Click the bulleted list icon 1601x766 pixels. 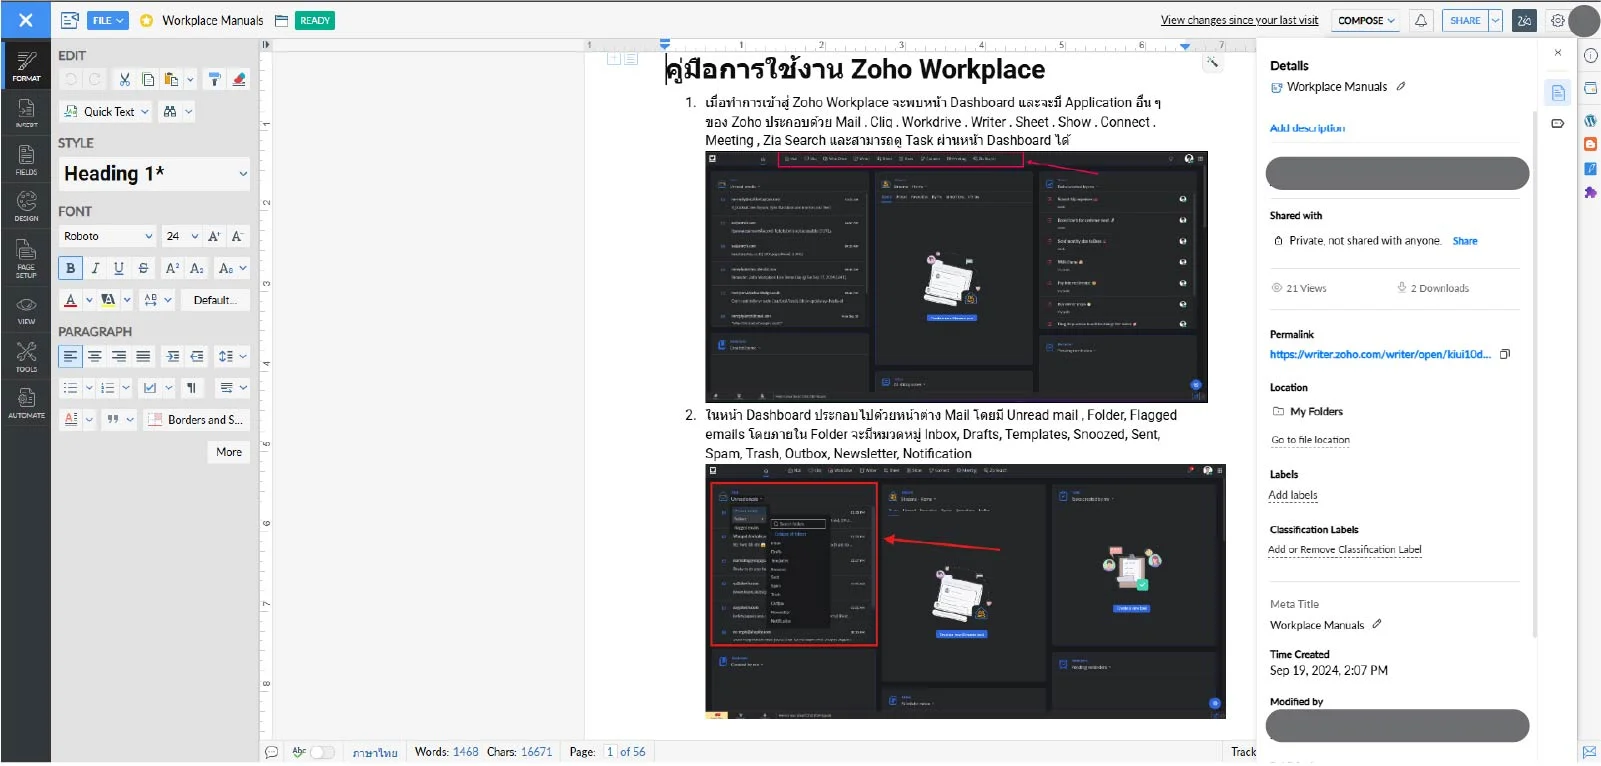pos(70,388)
